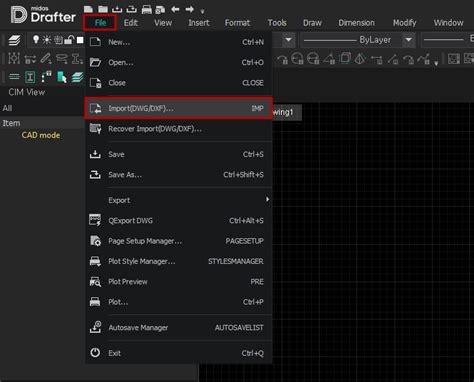Click the printer icon in quick access bar
474x382 pixels.
(x=146, y=9)
